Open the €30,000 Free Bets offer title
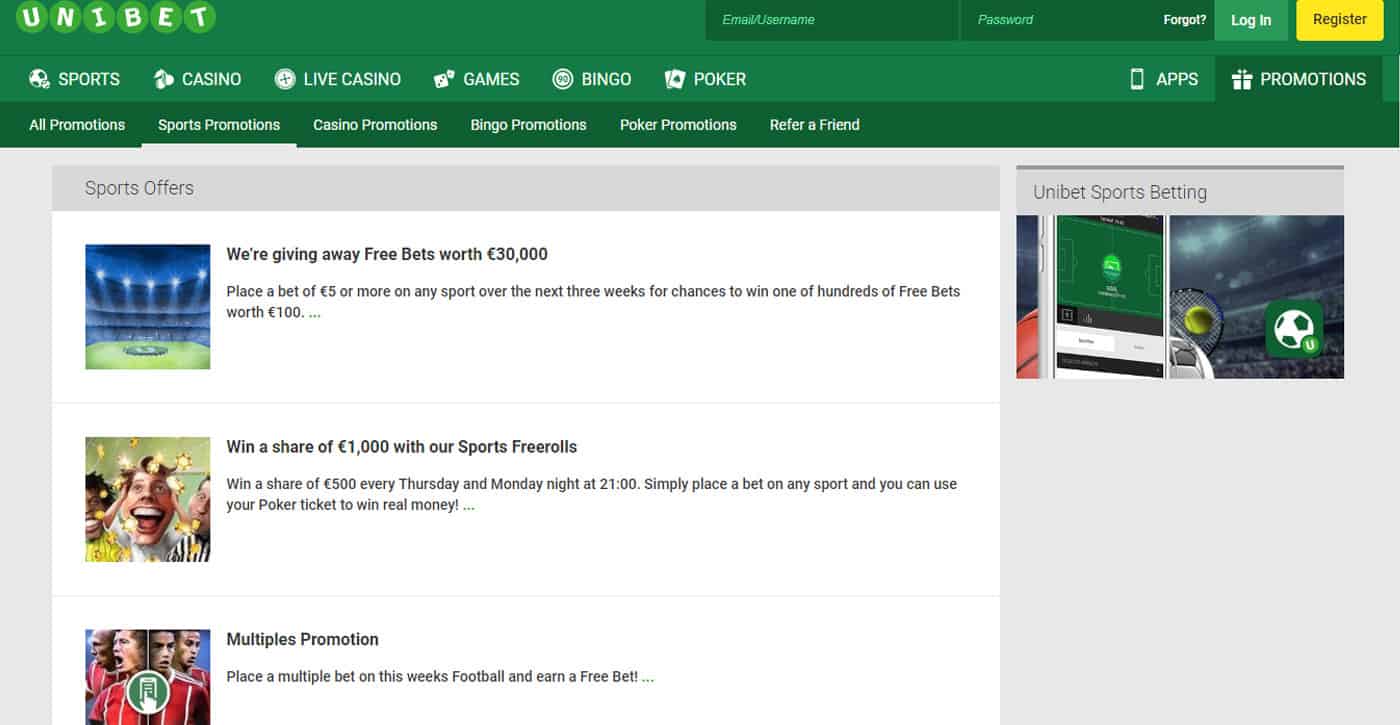1400x725 pixels. [x=387, y=254]
